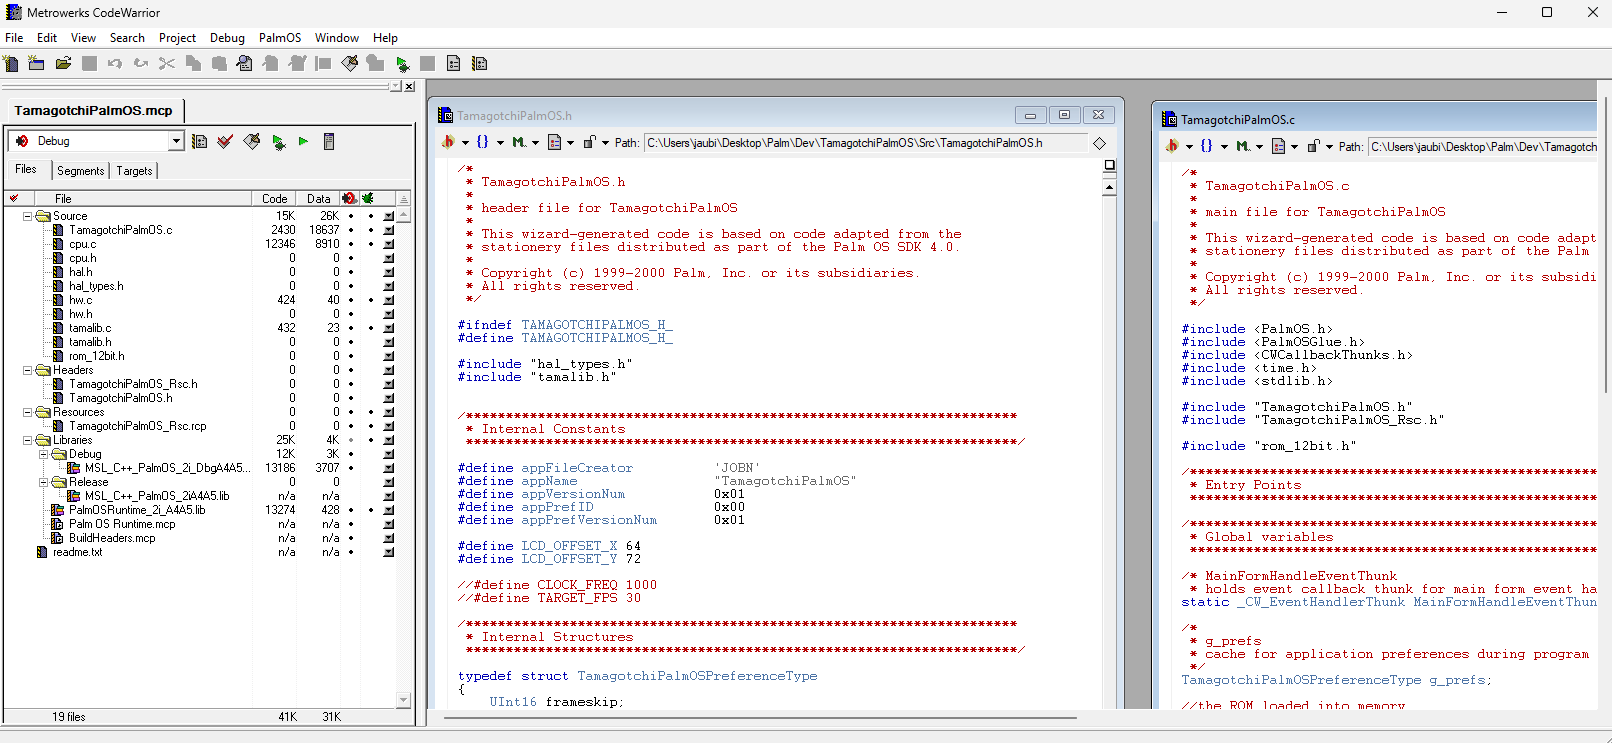
Task: Click the Debug bug-arrow icon in project window
Action: tap(279, 142)
